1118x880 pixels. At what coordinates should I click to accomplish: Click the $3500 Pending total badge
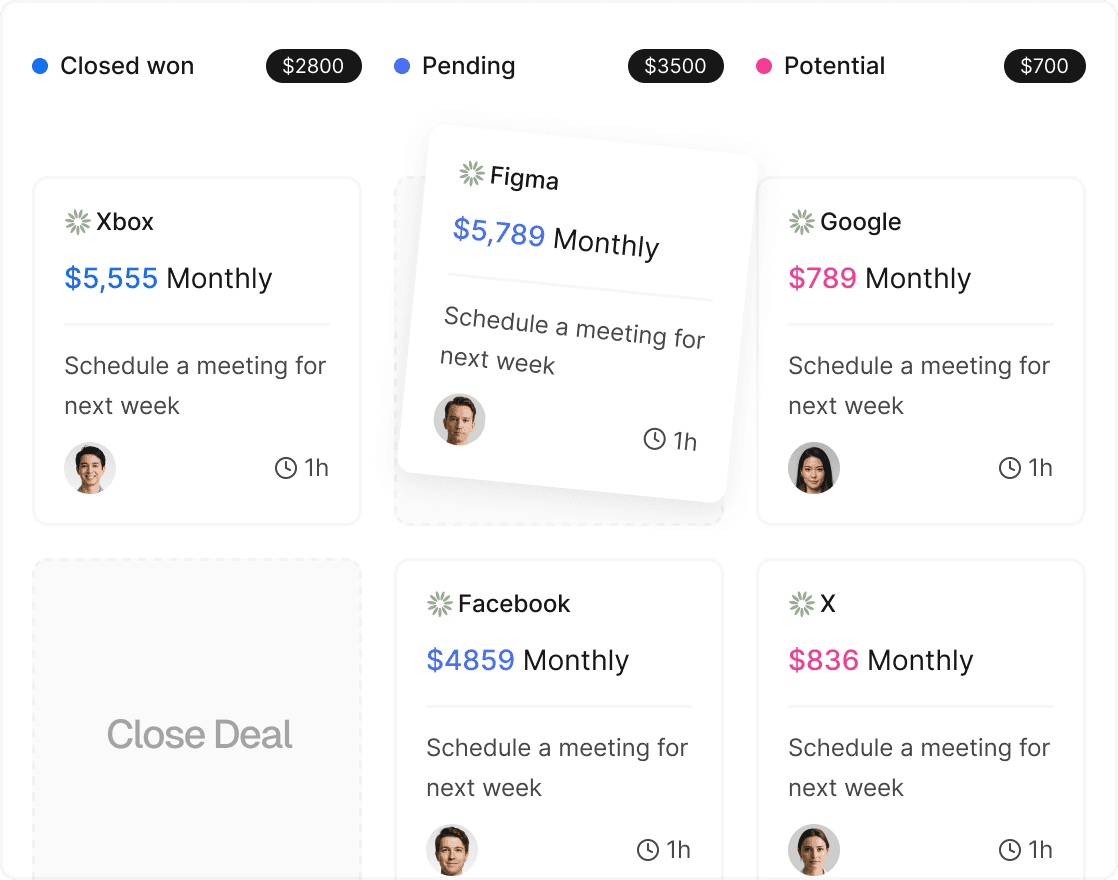coord(675,67)
